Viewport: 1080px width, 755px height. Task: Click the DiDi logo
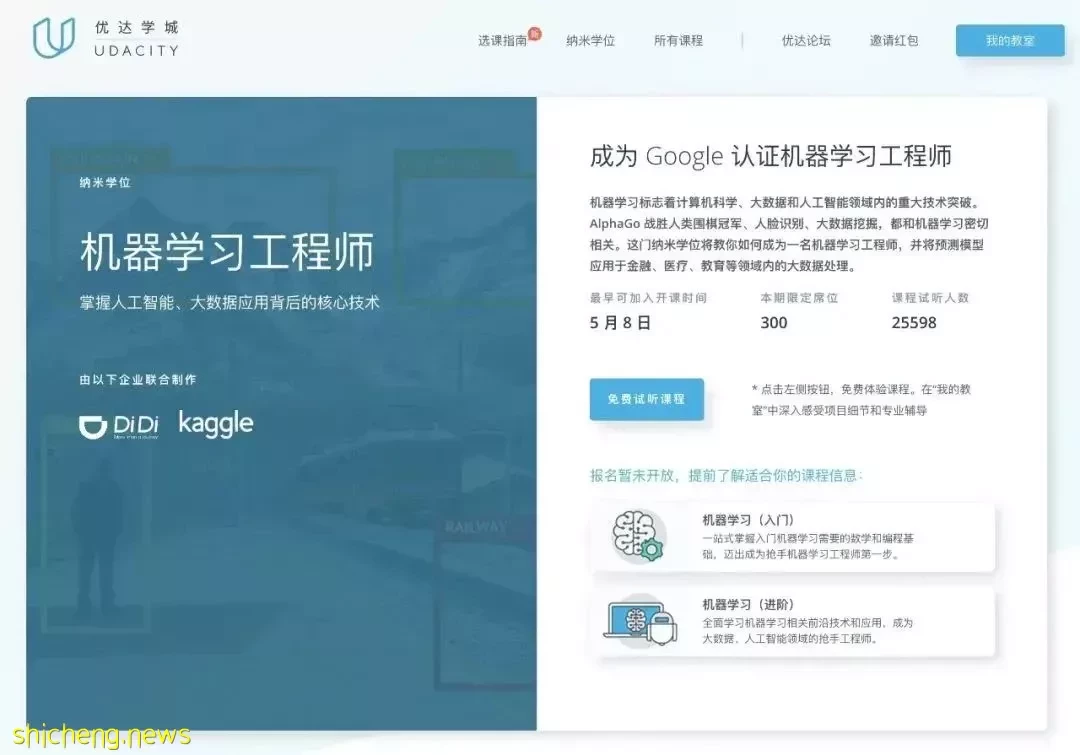point(119,426)
